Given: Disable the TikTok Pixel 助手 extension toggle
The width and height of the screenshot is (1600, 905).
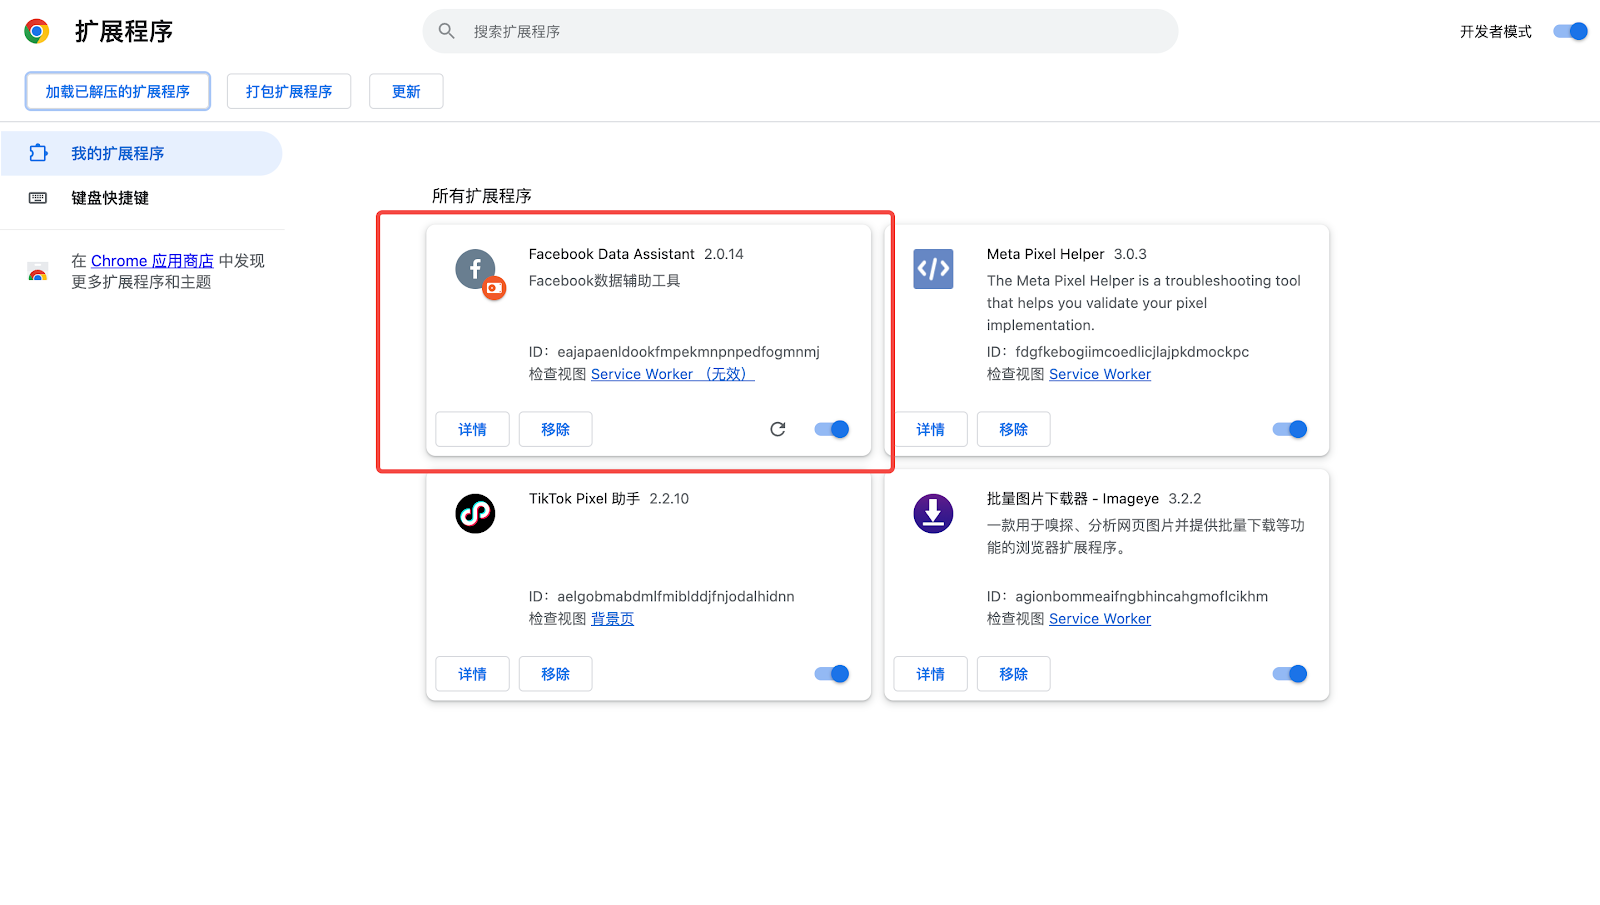Looking at the screenshot, I should tap(832, 674).
